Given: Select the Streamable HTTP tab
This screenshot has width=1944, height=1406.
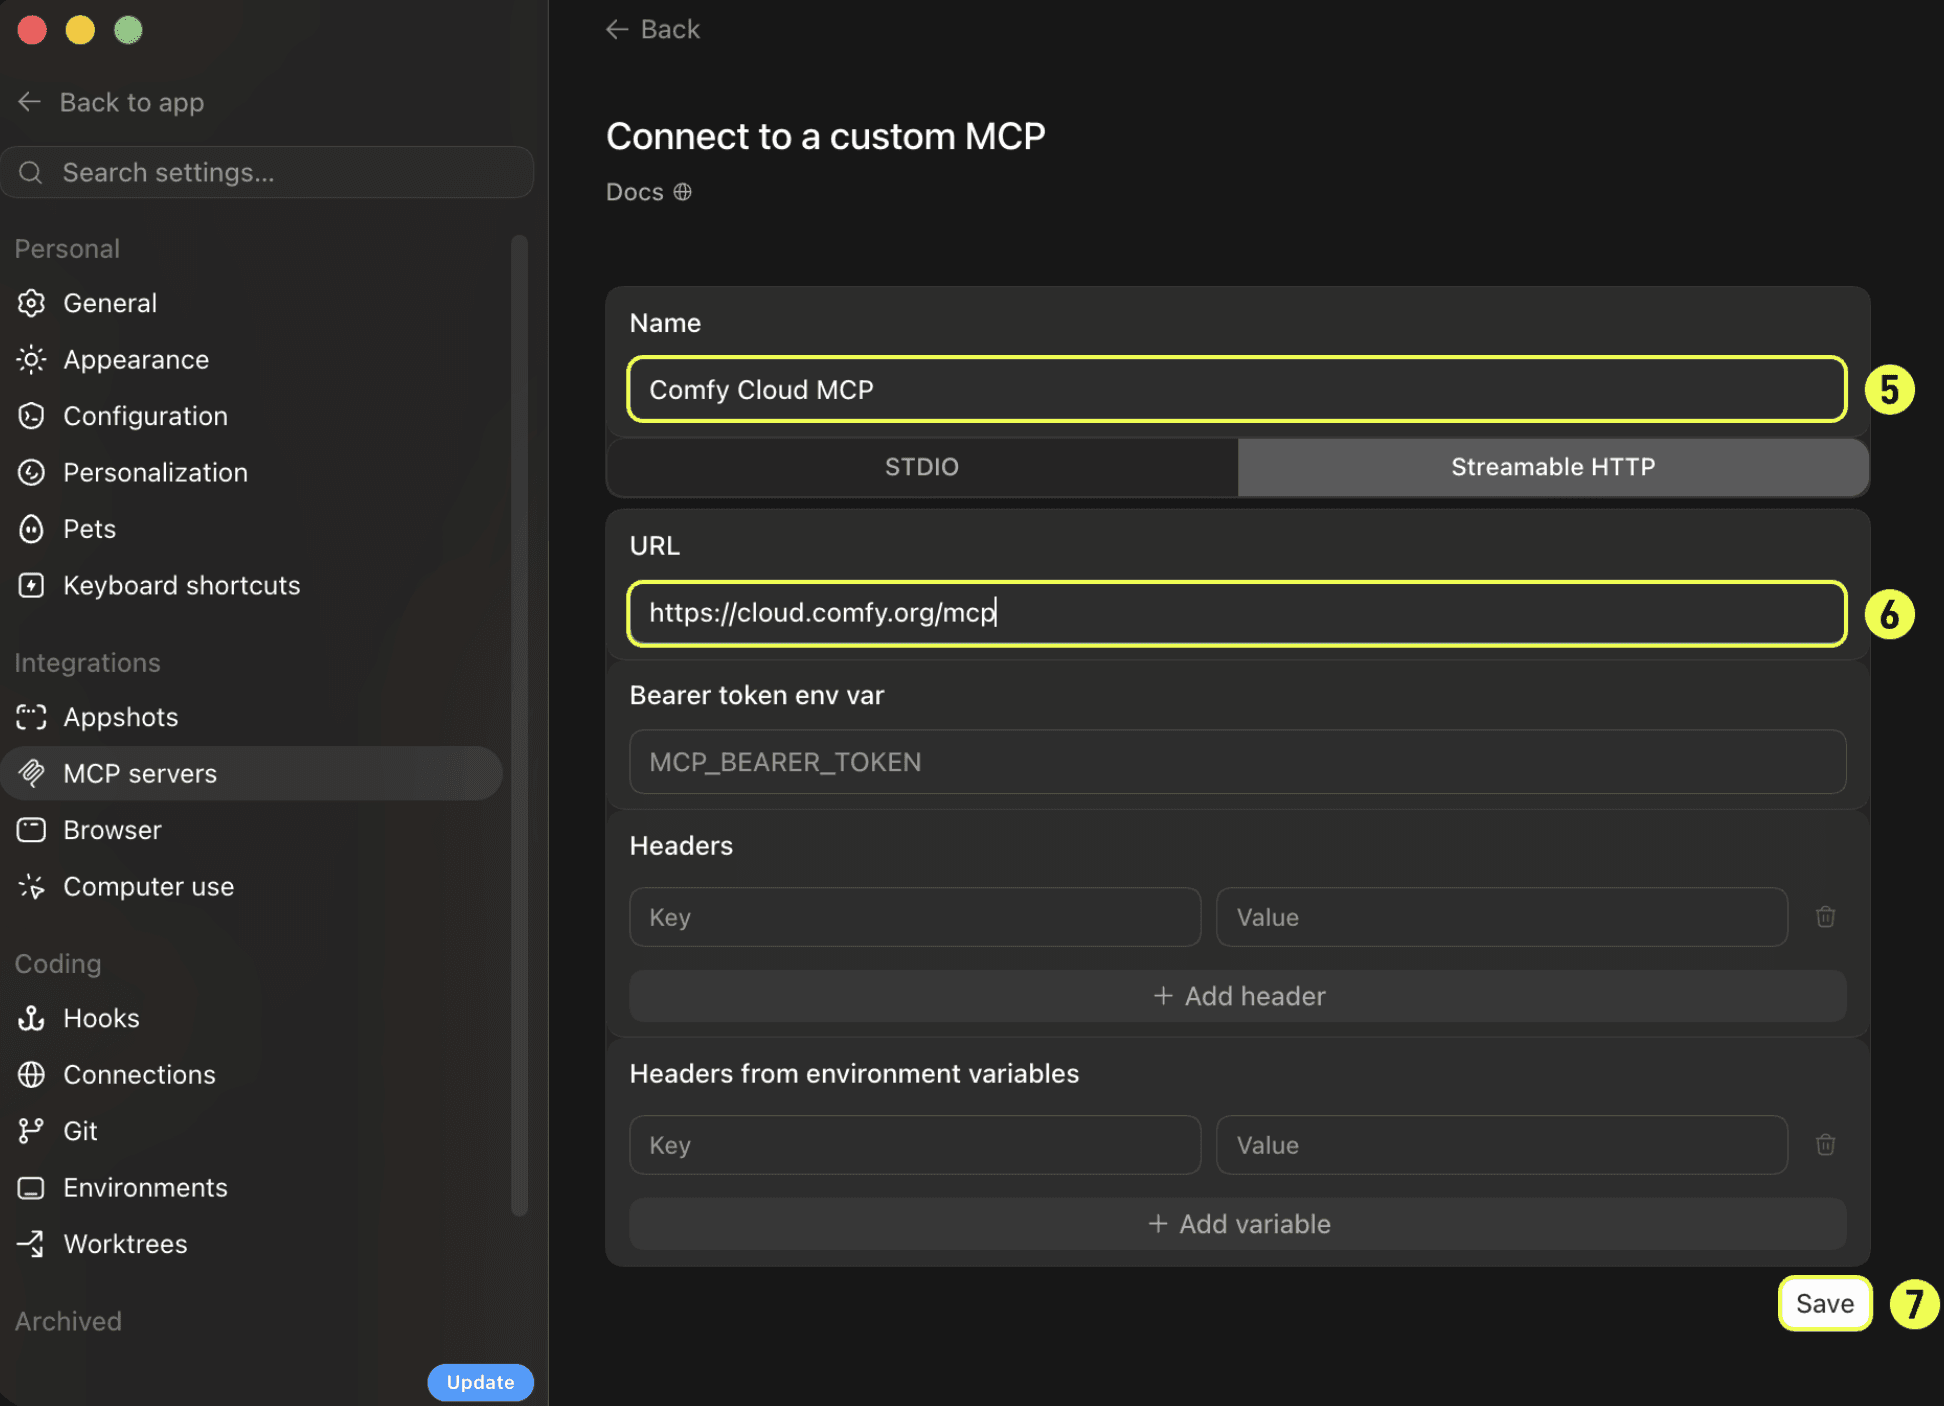Looking at the screenshot, I should pos(1553,467).
